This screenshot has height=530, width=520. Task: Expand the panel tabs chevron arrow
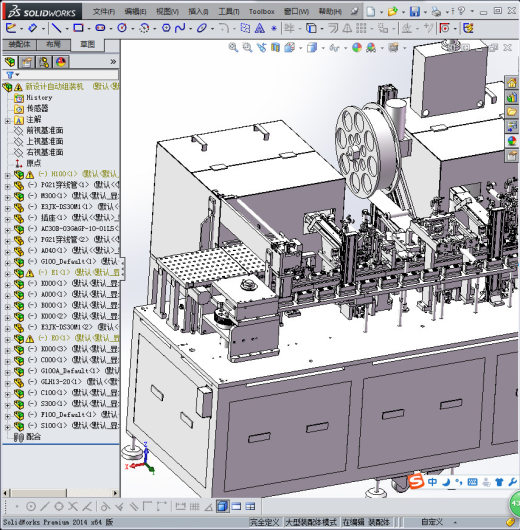113,62
